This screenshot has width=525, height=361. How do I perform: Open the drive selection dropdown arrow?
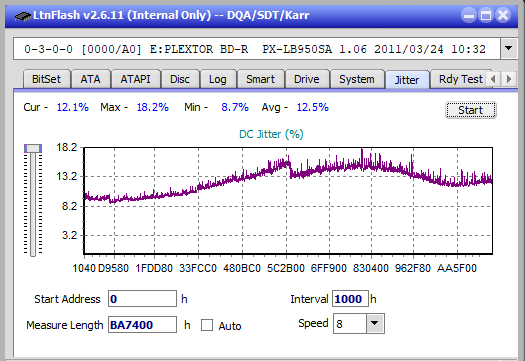pyautogui.click(x=509, y=49)
